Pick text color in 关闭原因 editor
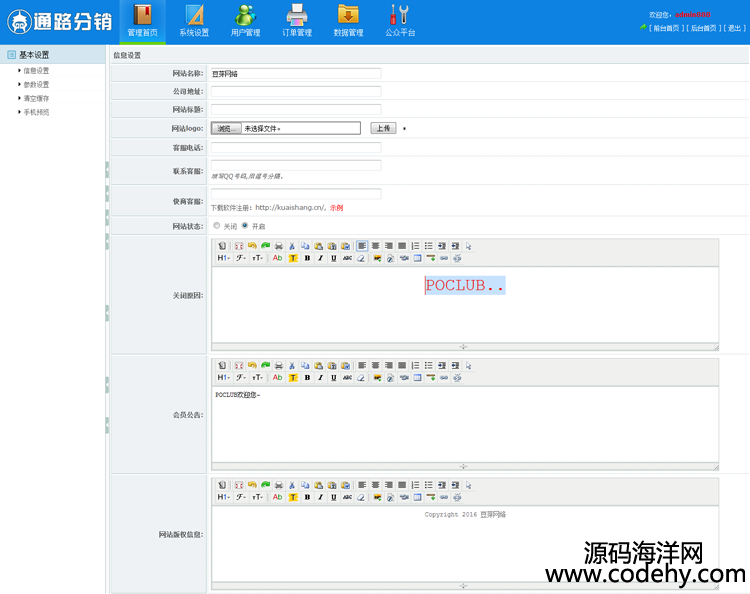 (277, 258)
